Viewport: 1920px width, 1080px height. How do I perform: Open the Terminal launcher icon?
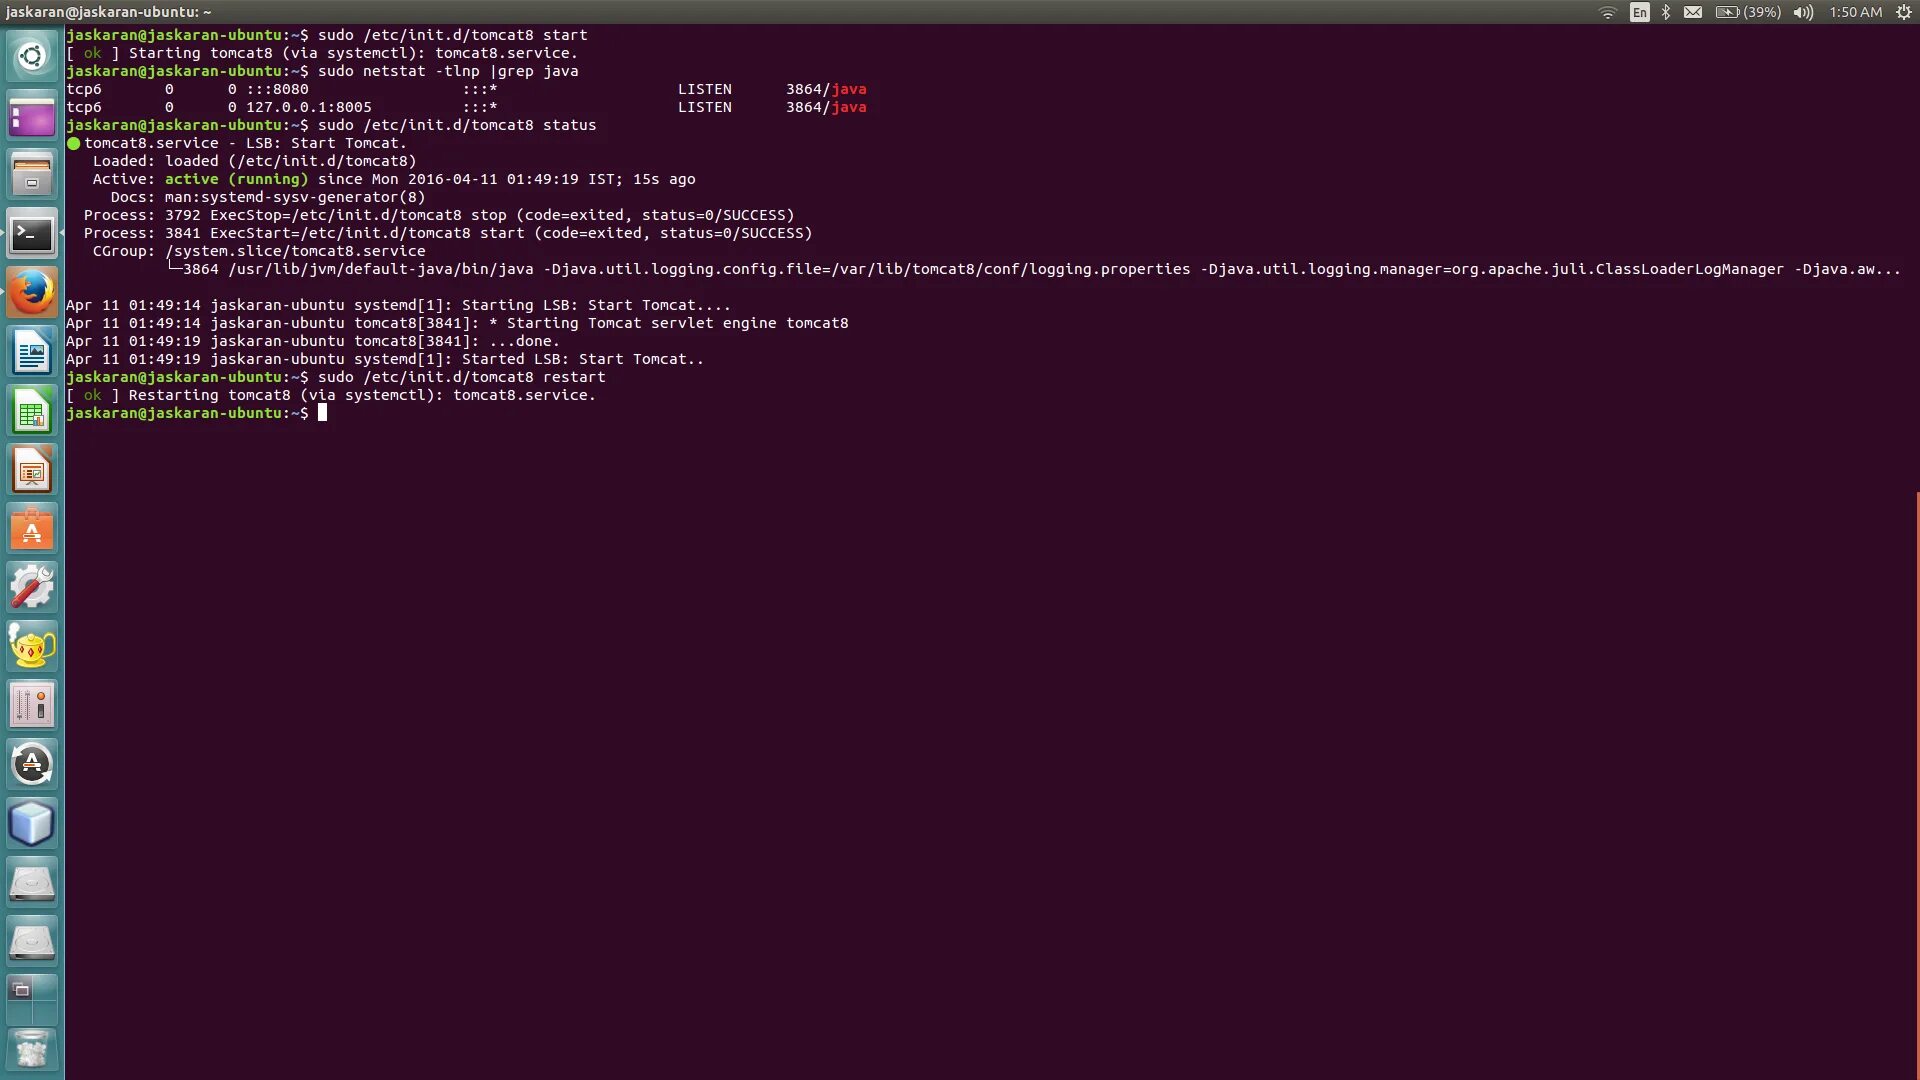click(x=32, y=234)
